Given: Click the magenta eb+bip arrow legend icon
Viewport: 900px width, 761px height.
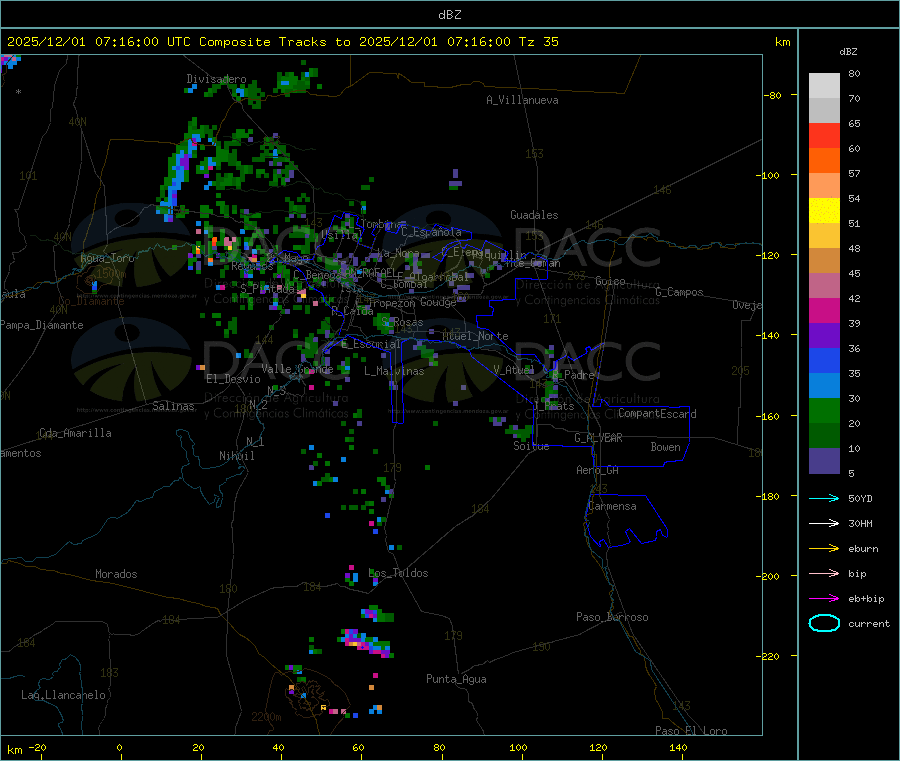Looking at the screenshot, I should (x=824, y=598).
